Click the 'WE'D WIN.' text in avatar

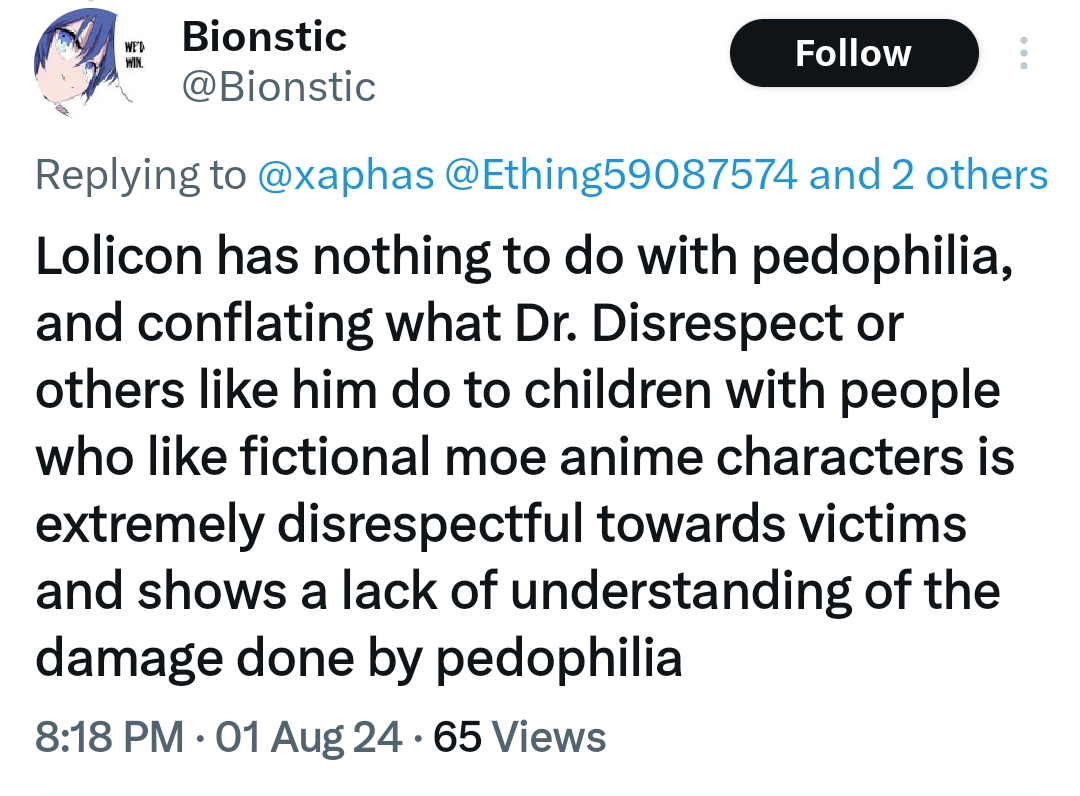[x=134, y=54]
